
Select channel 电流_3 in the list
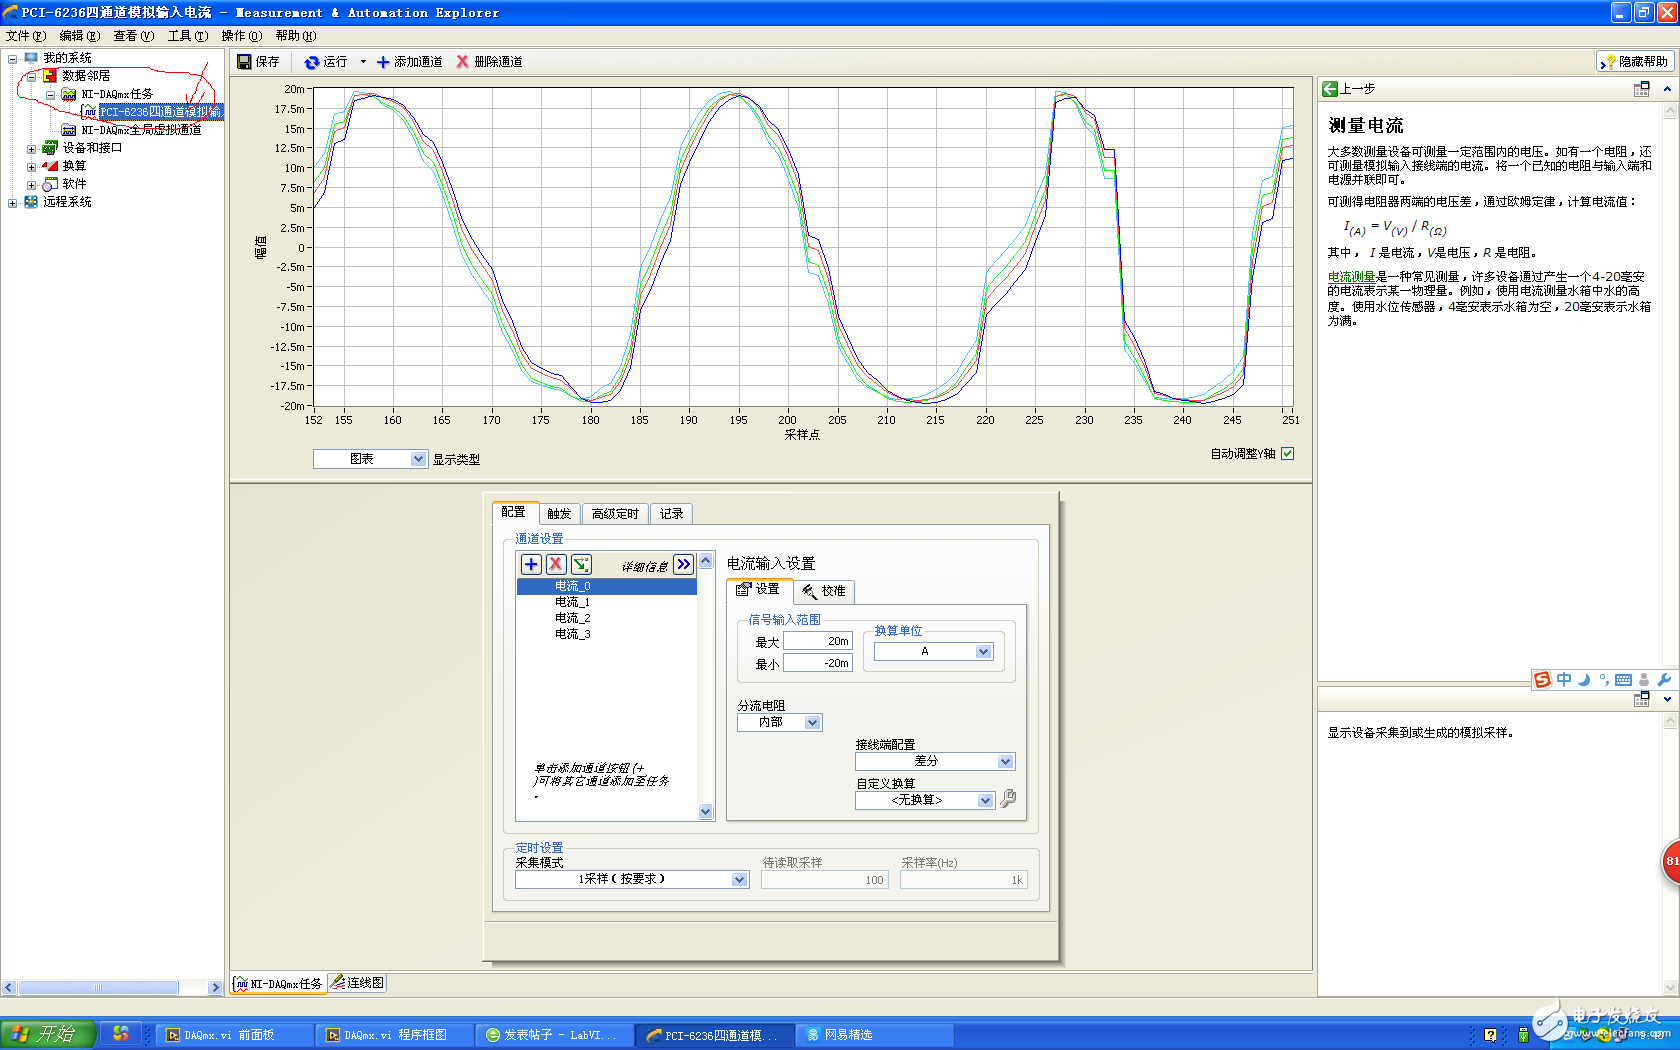pyautogui.click(x=606, y=634)
